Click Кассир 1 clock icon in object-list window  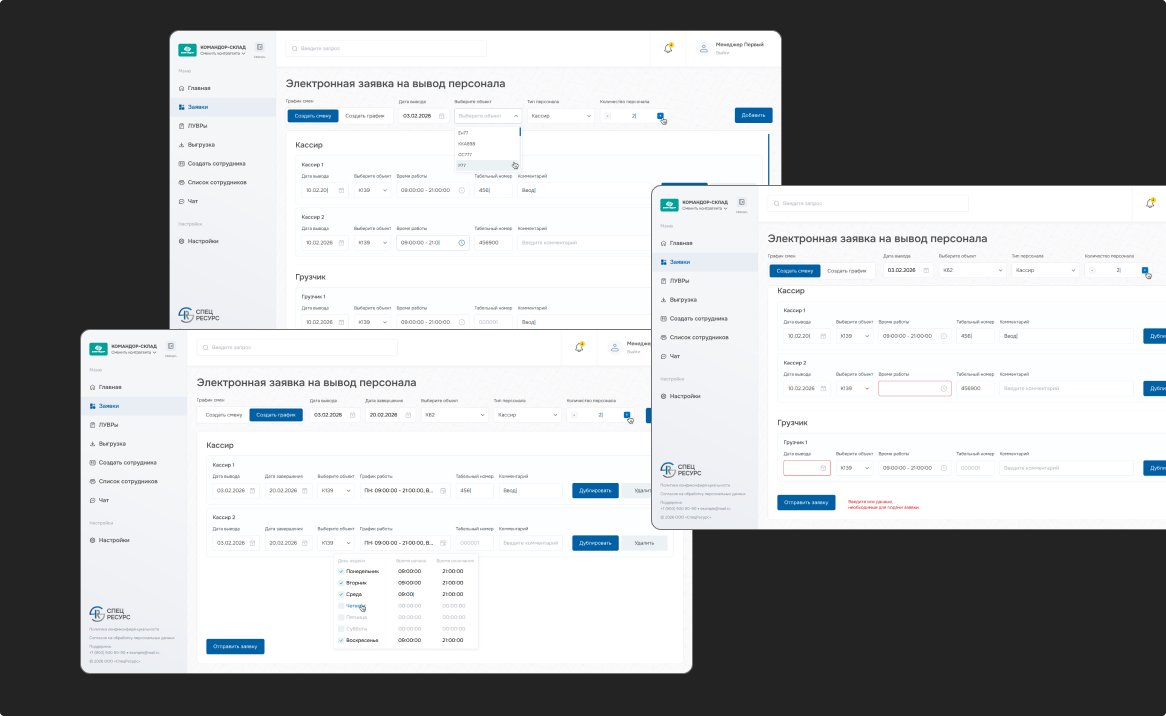(462, 190)
